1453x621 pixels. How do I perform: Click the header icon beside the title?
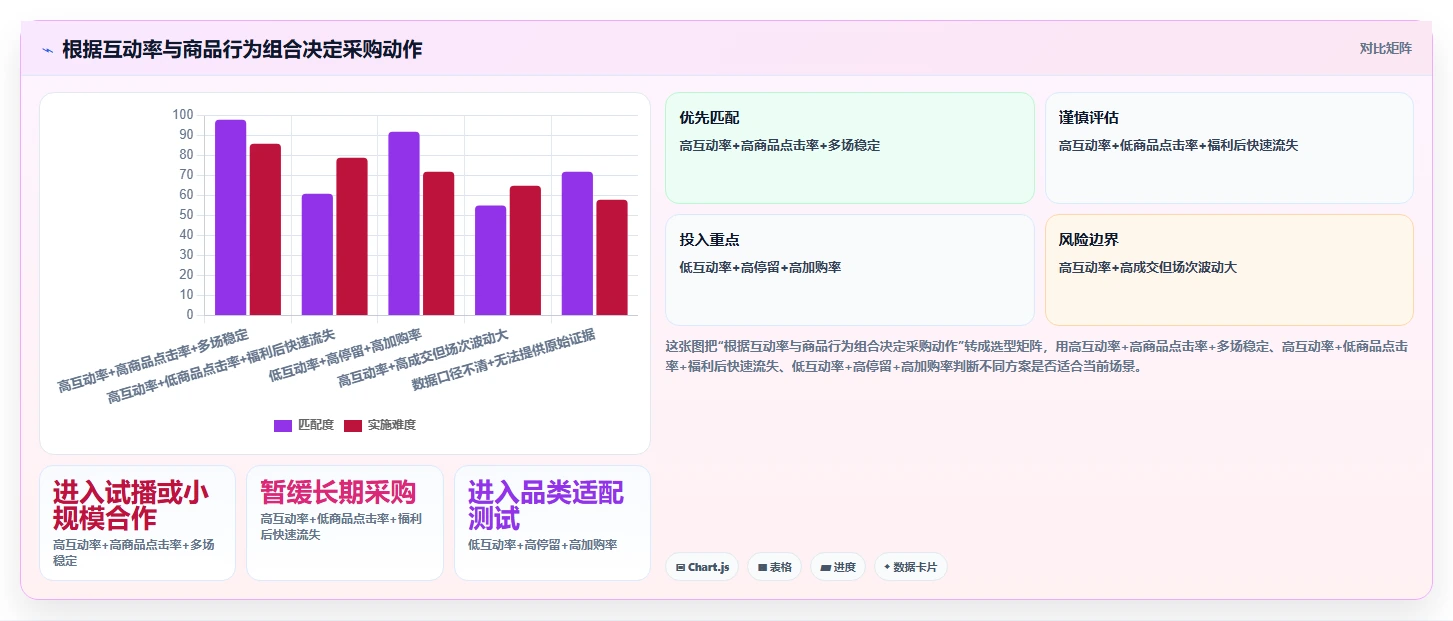pos(47,49)
